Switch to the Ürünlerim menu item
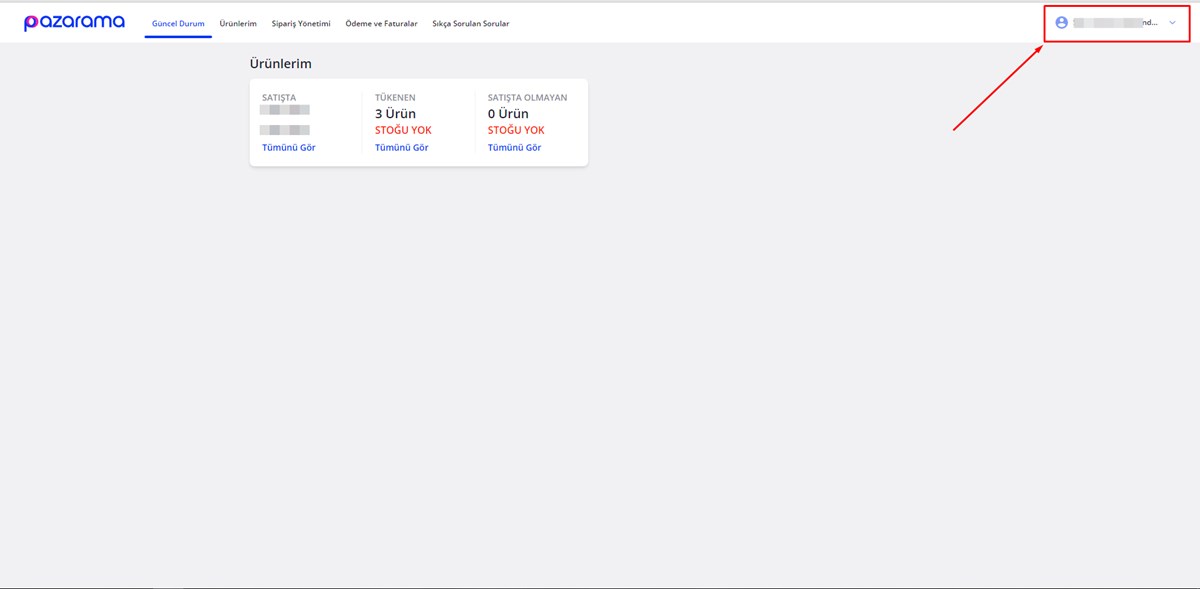Screen dimensions: 1200x589 tap(238, 23)
